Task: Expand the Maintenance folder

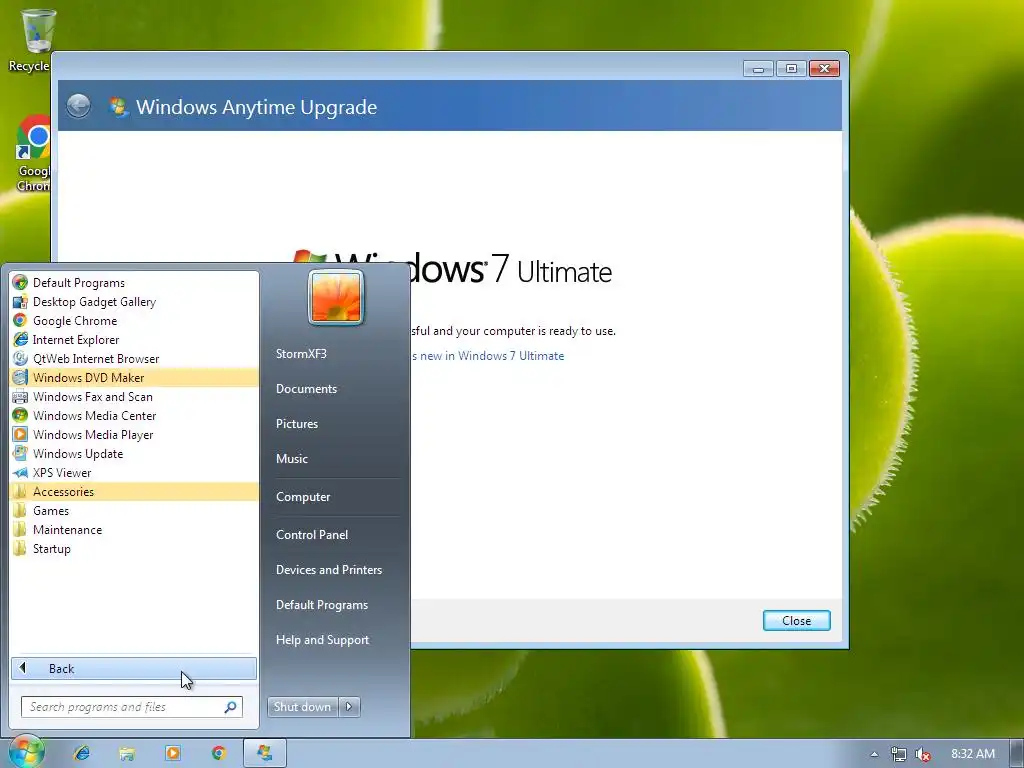Action: click(x=134, y=530)
